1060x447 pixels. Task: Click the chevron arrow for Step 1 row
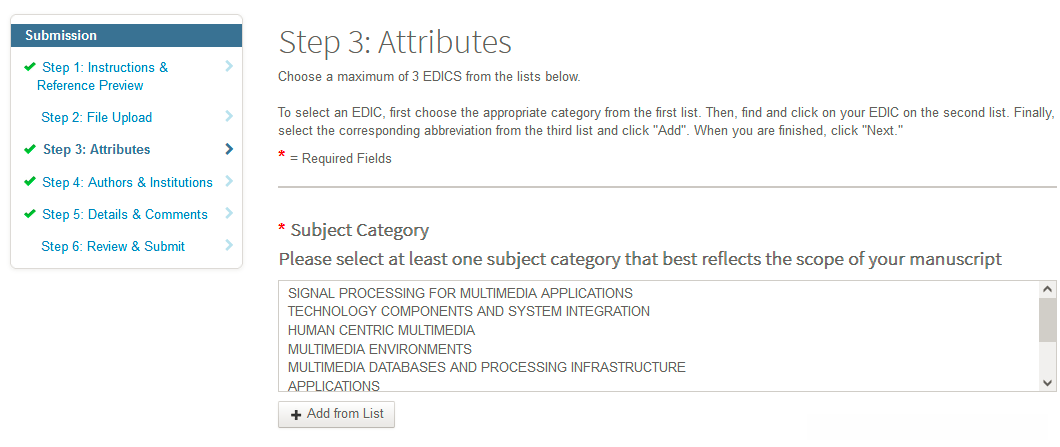click(229, 67)
